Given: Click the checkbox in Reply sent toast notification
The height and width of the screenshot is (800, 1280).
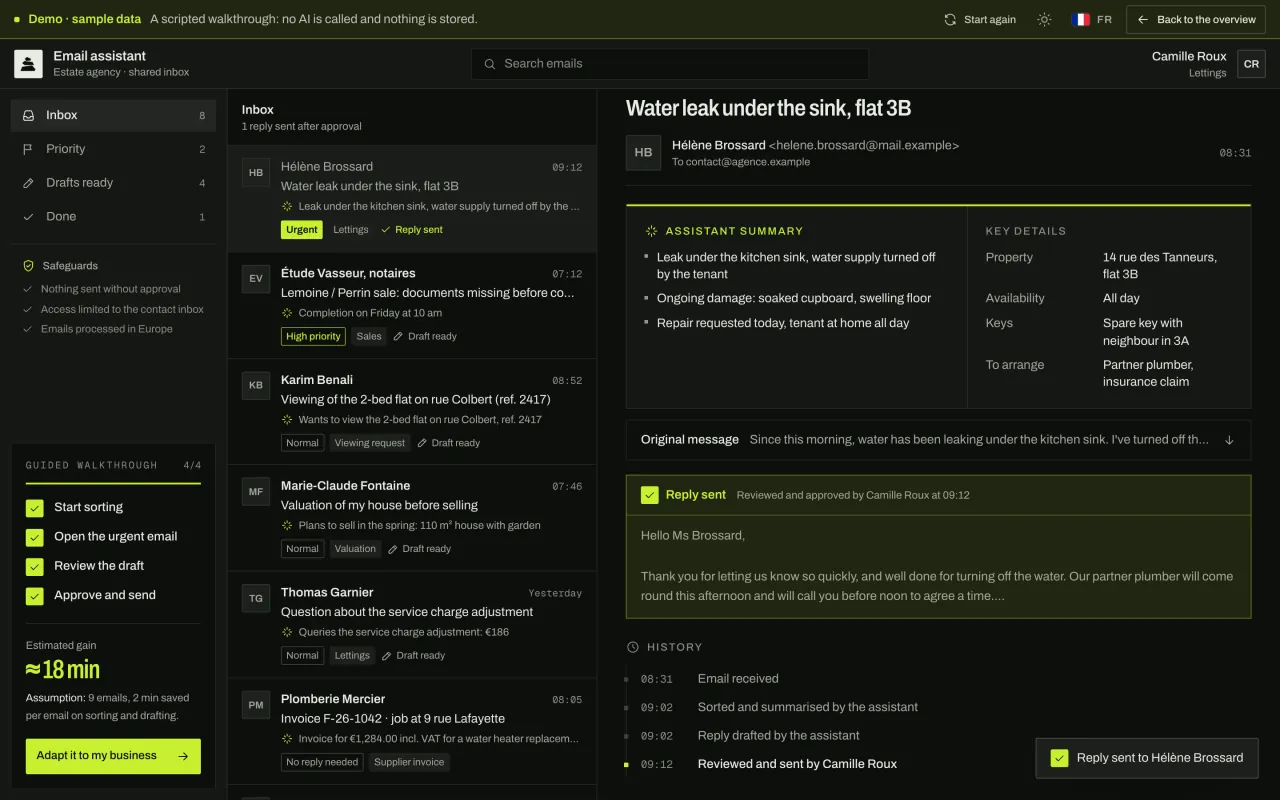Looking at the screenshot, I should point(1060,758).
